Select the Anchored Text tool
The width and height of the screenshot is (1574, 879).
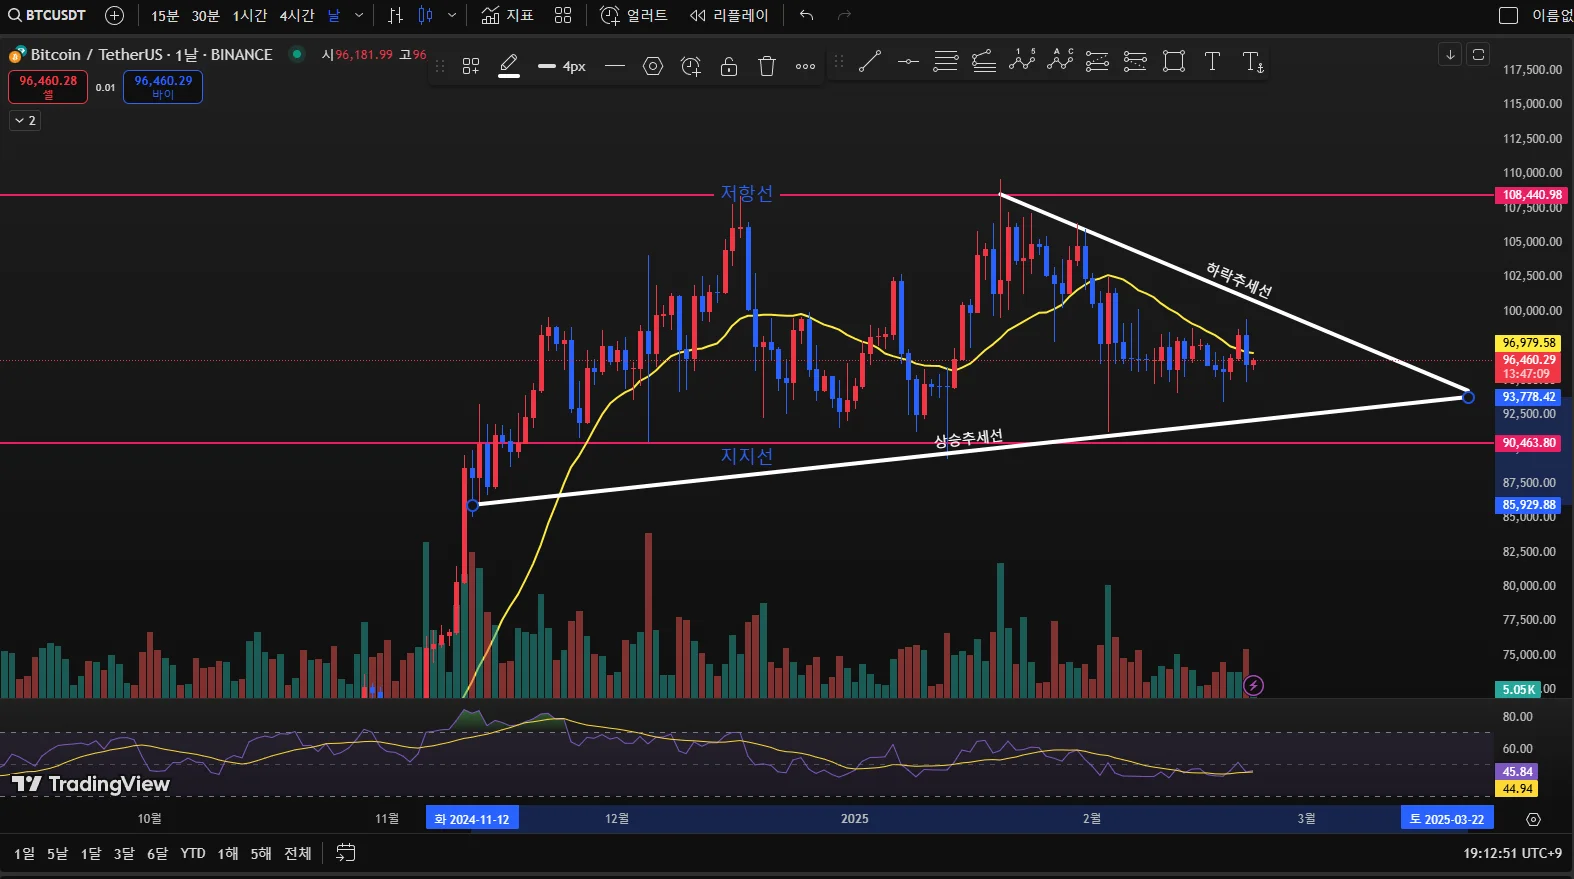tap(1252, 61)
